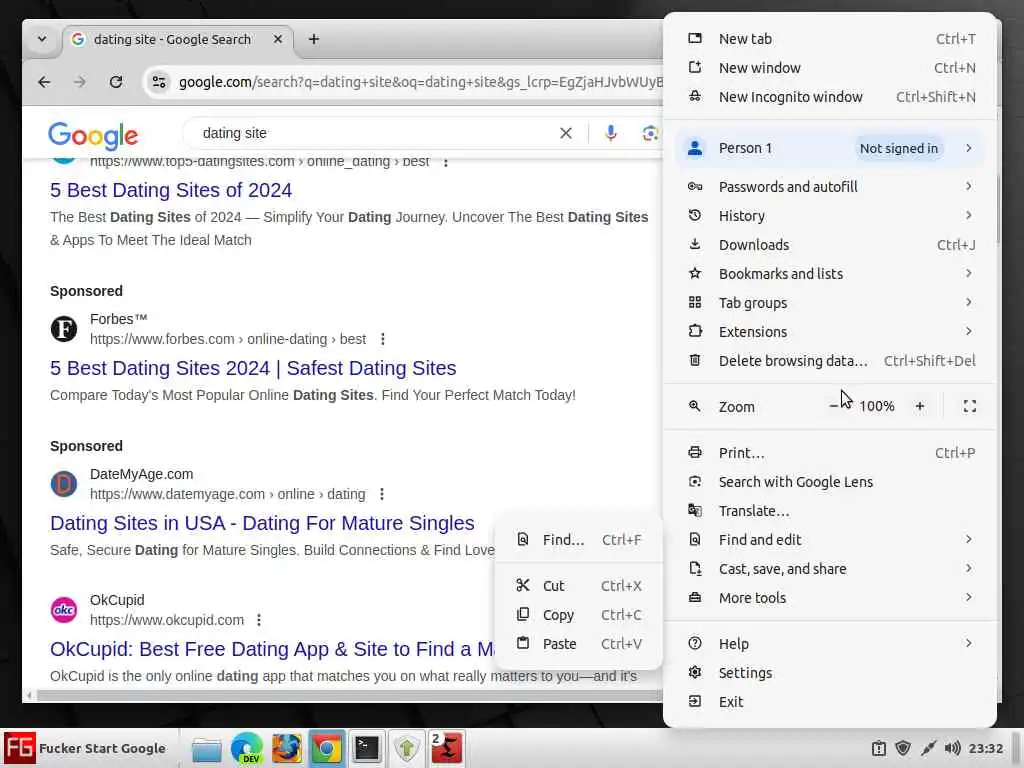Click the horizontal page scrollbar
This screenshot has height=768, width=1024.
[x=349, y=696]
